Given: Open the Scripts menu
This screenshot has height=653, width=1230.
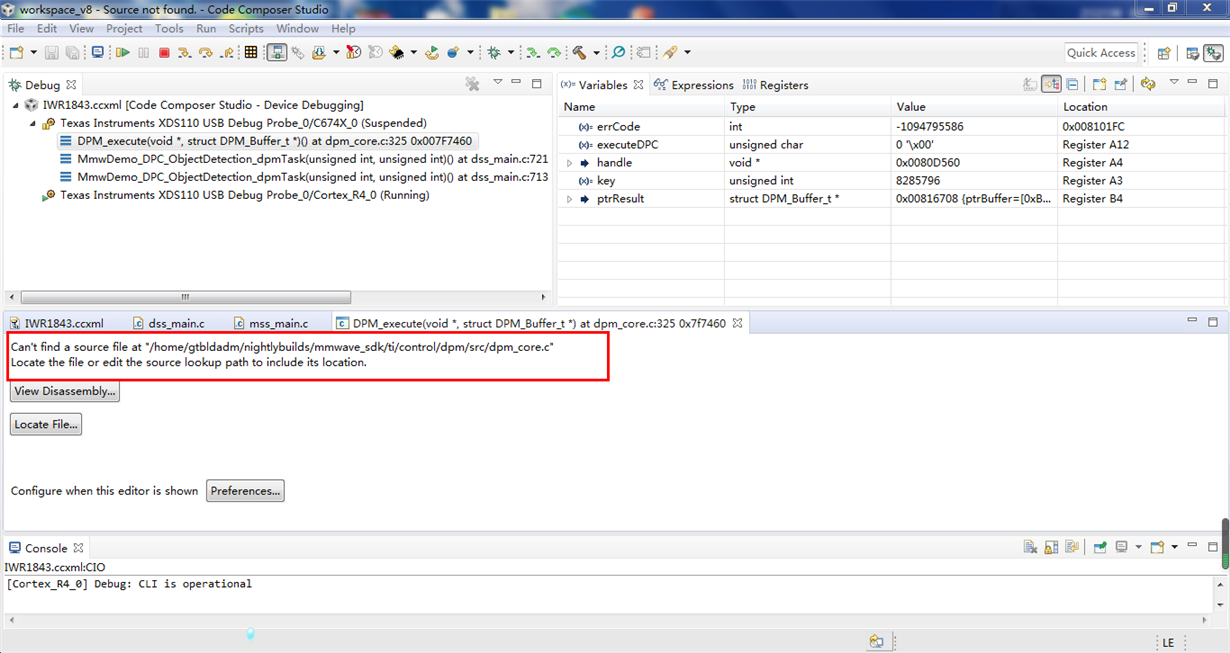Looking at the screenshot, I should [x=246, y=28].
